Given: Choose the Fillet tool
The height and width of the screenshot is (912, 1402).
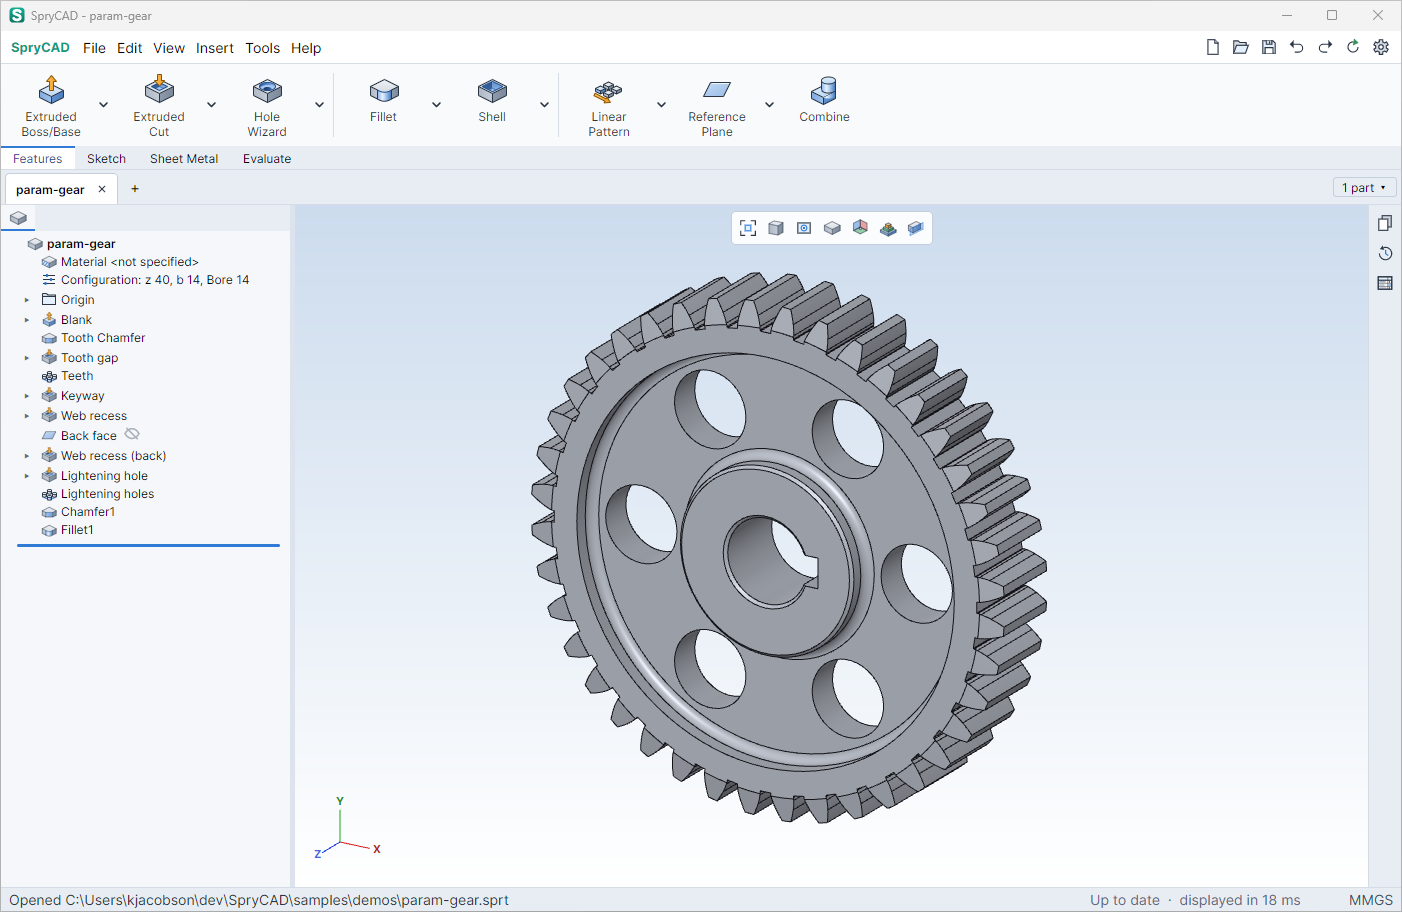Looking at the screenshot, I should click(x=384, y=101).
